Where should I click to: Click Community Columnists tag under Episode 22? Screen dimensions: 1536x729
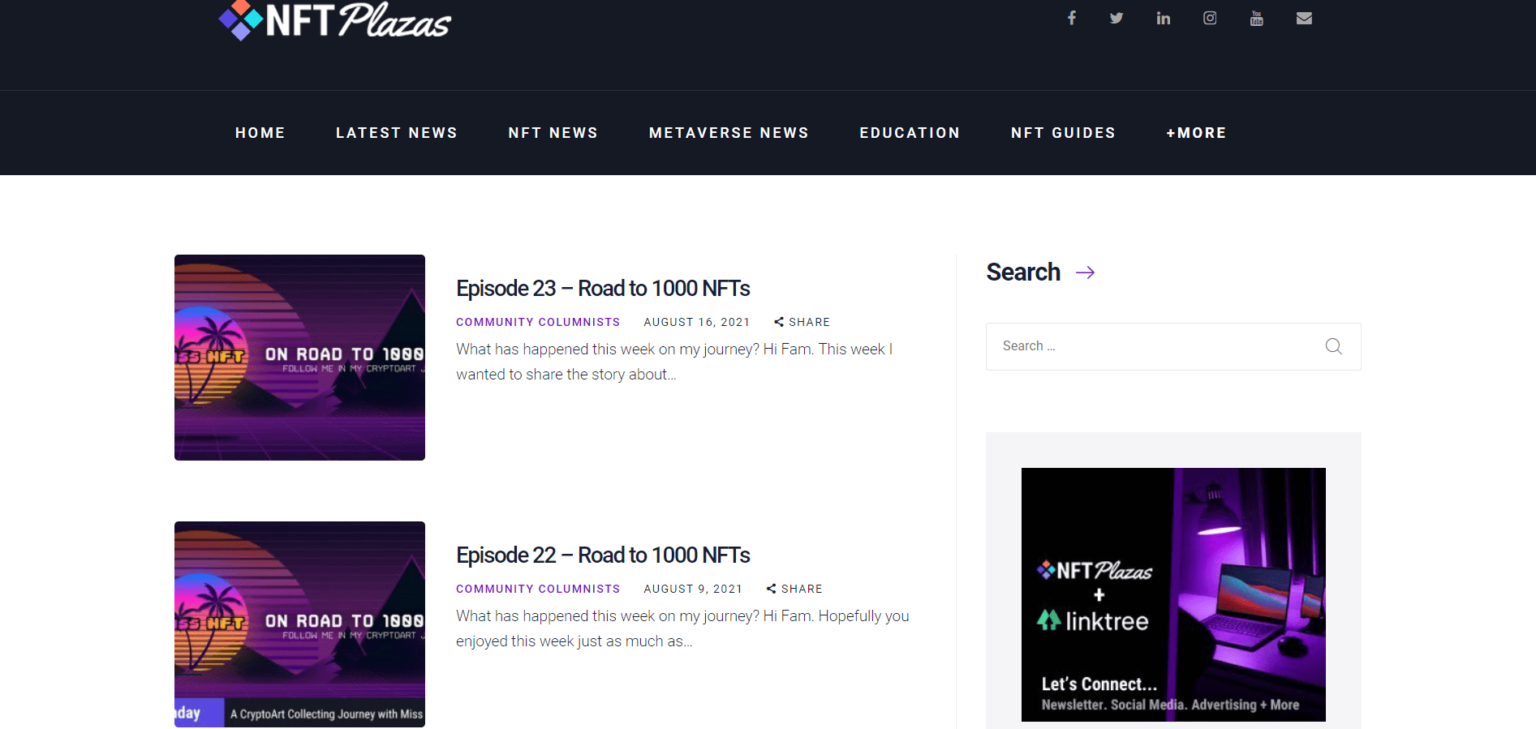pyautogui.click(x=538, y=589)
